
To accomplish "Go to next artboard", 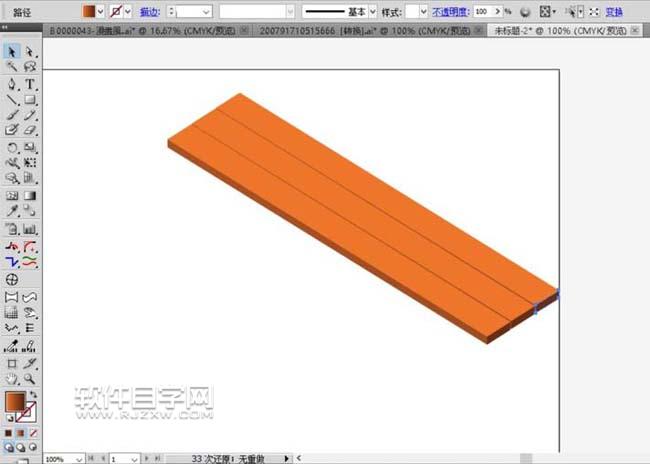I will click(x=146, y=458).
